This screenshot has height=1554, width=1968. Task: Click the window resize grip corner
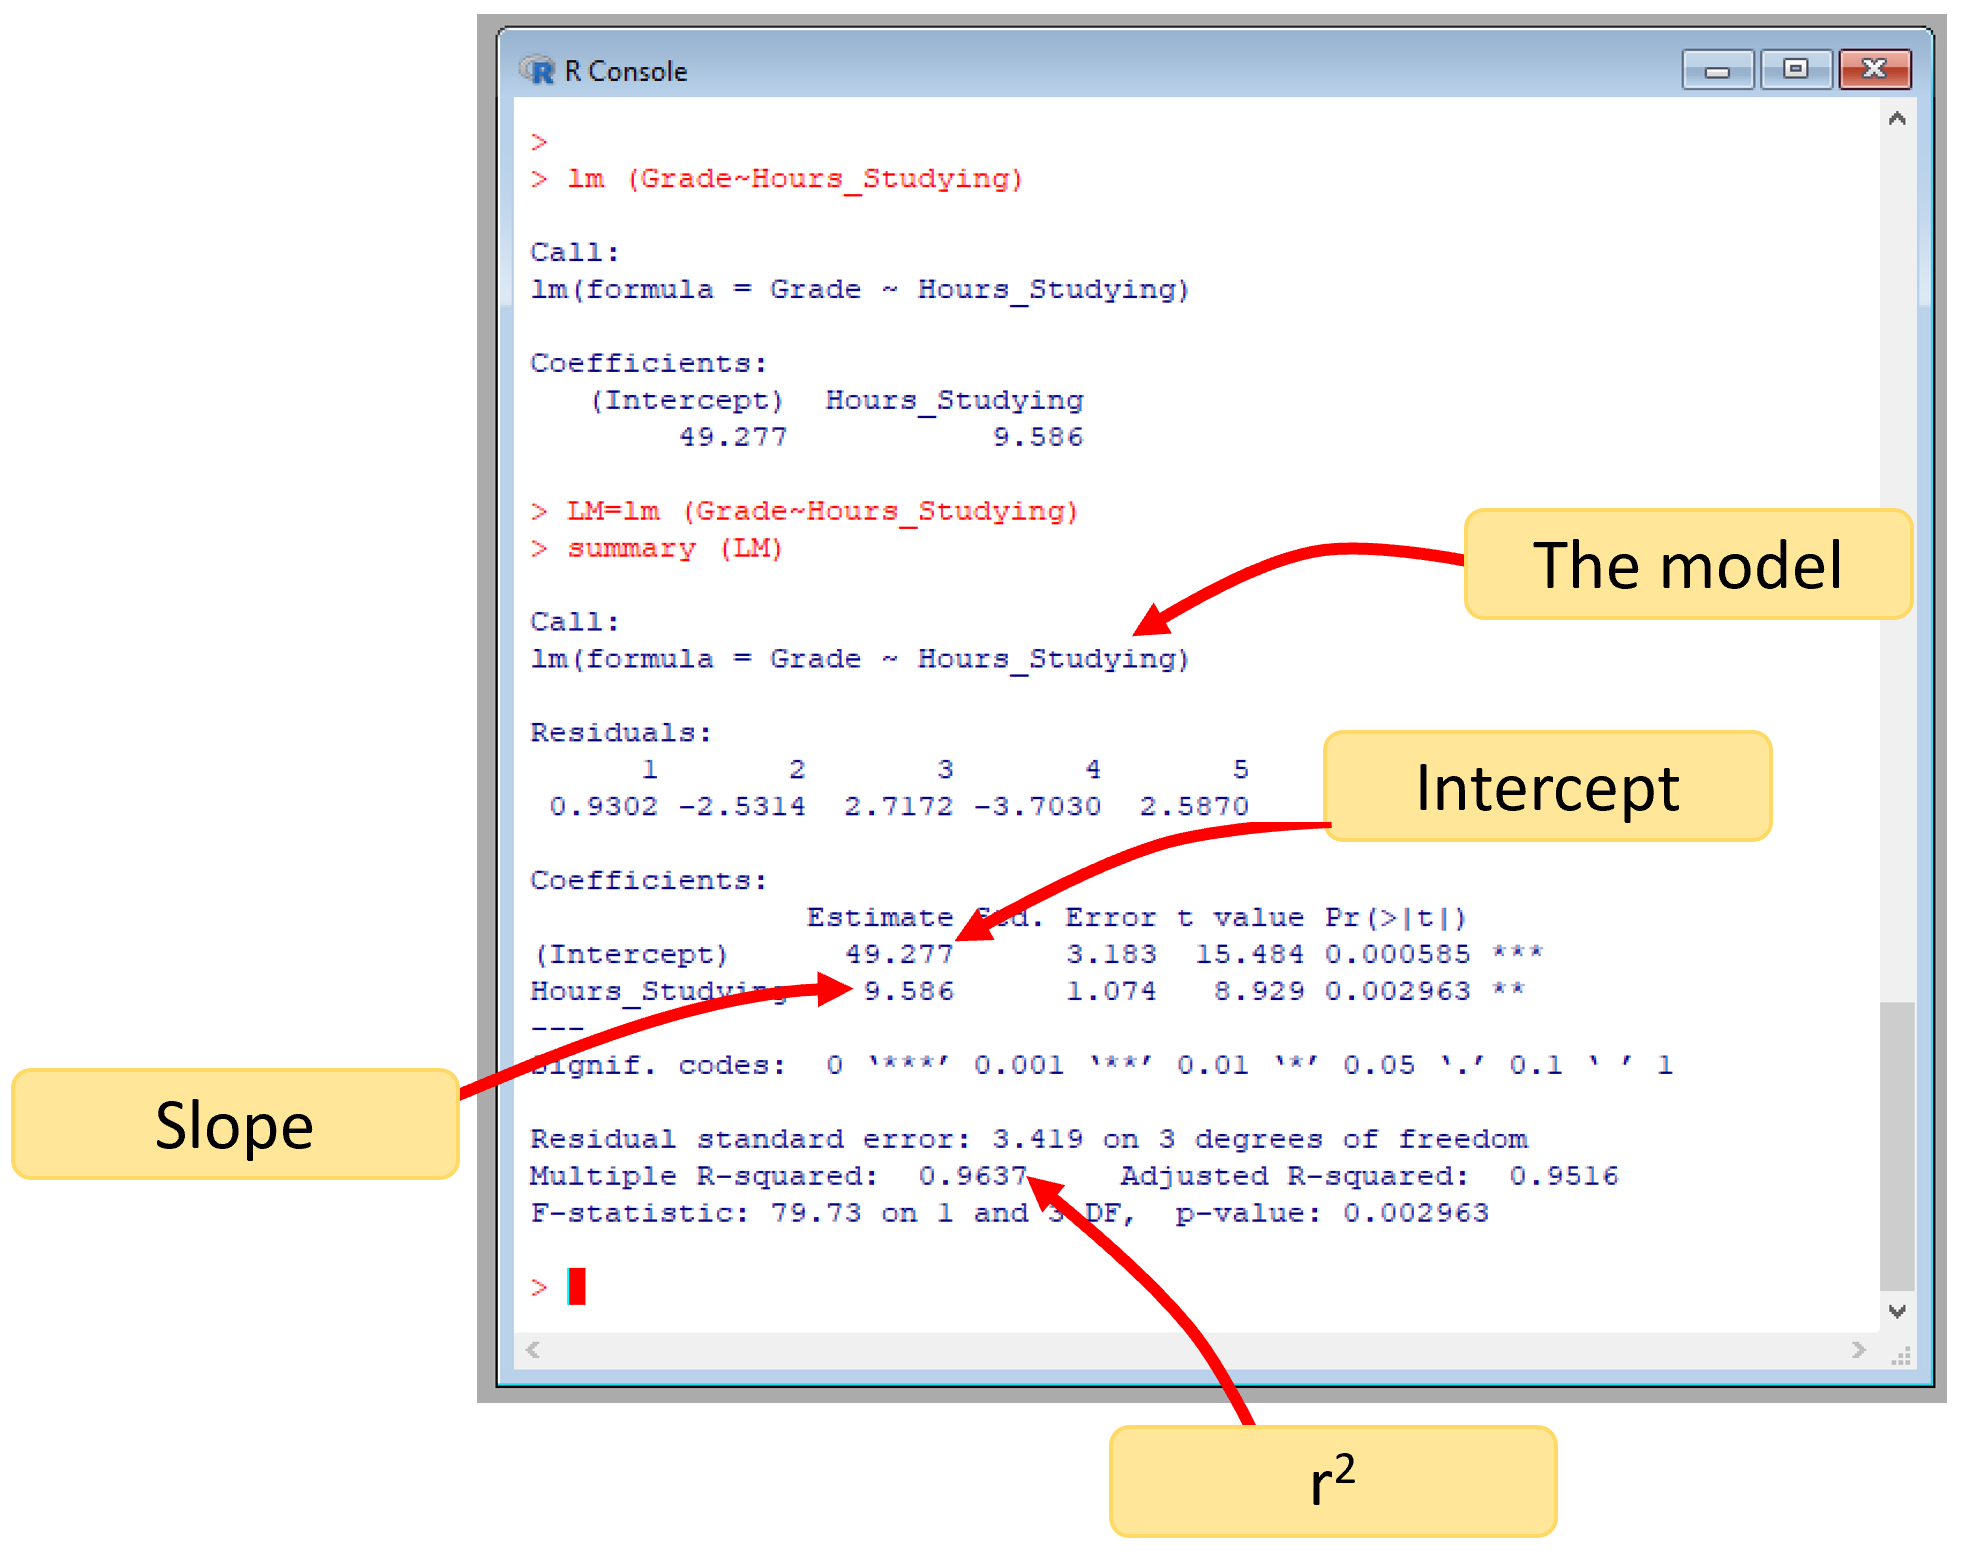[1901, 1355]
